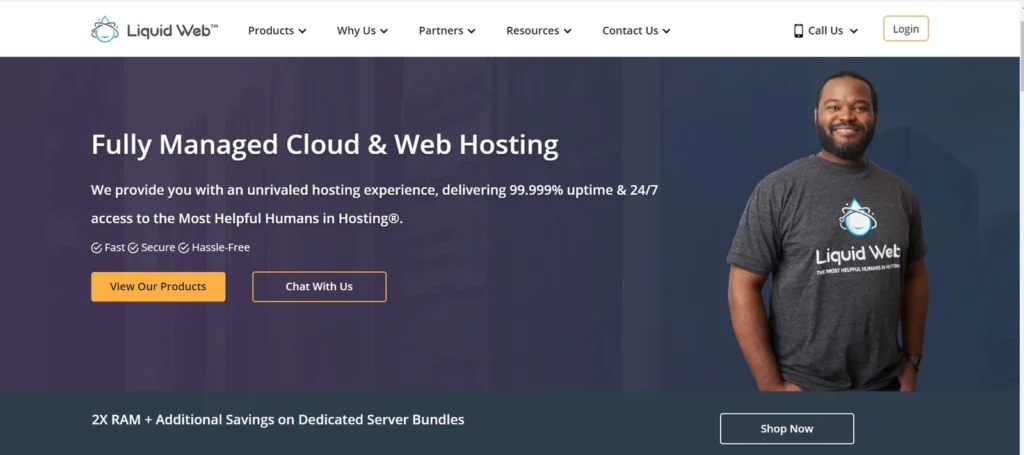
Task: Click the Secure label
Action: point(158,248)
